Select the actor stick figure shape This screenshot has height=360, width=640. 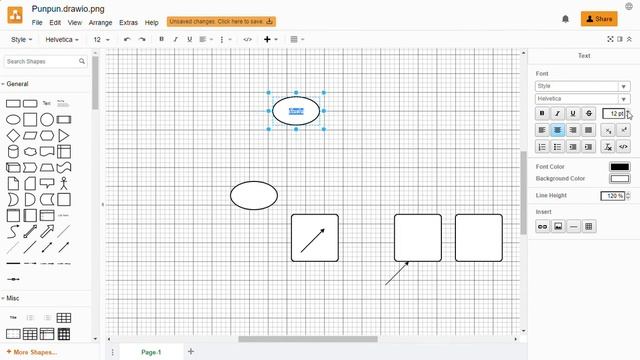pyautogui.click(x=64, y=183)
